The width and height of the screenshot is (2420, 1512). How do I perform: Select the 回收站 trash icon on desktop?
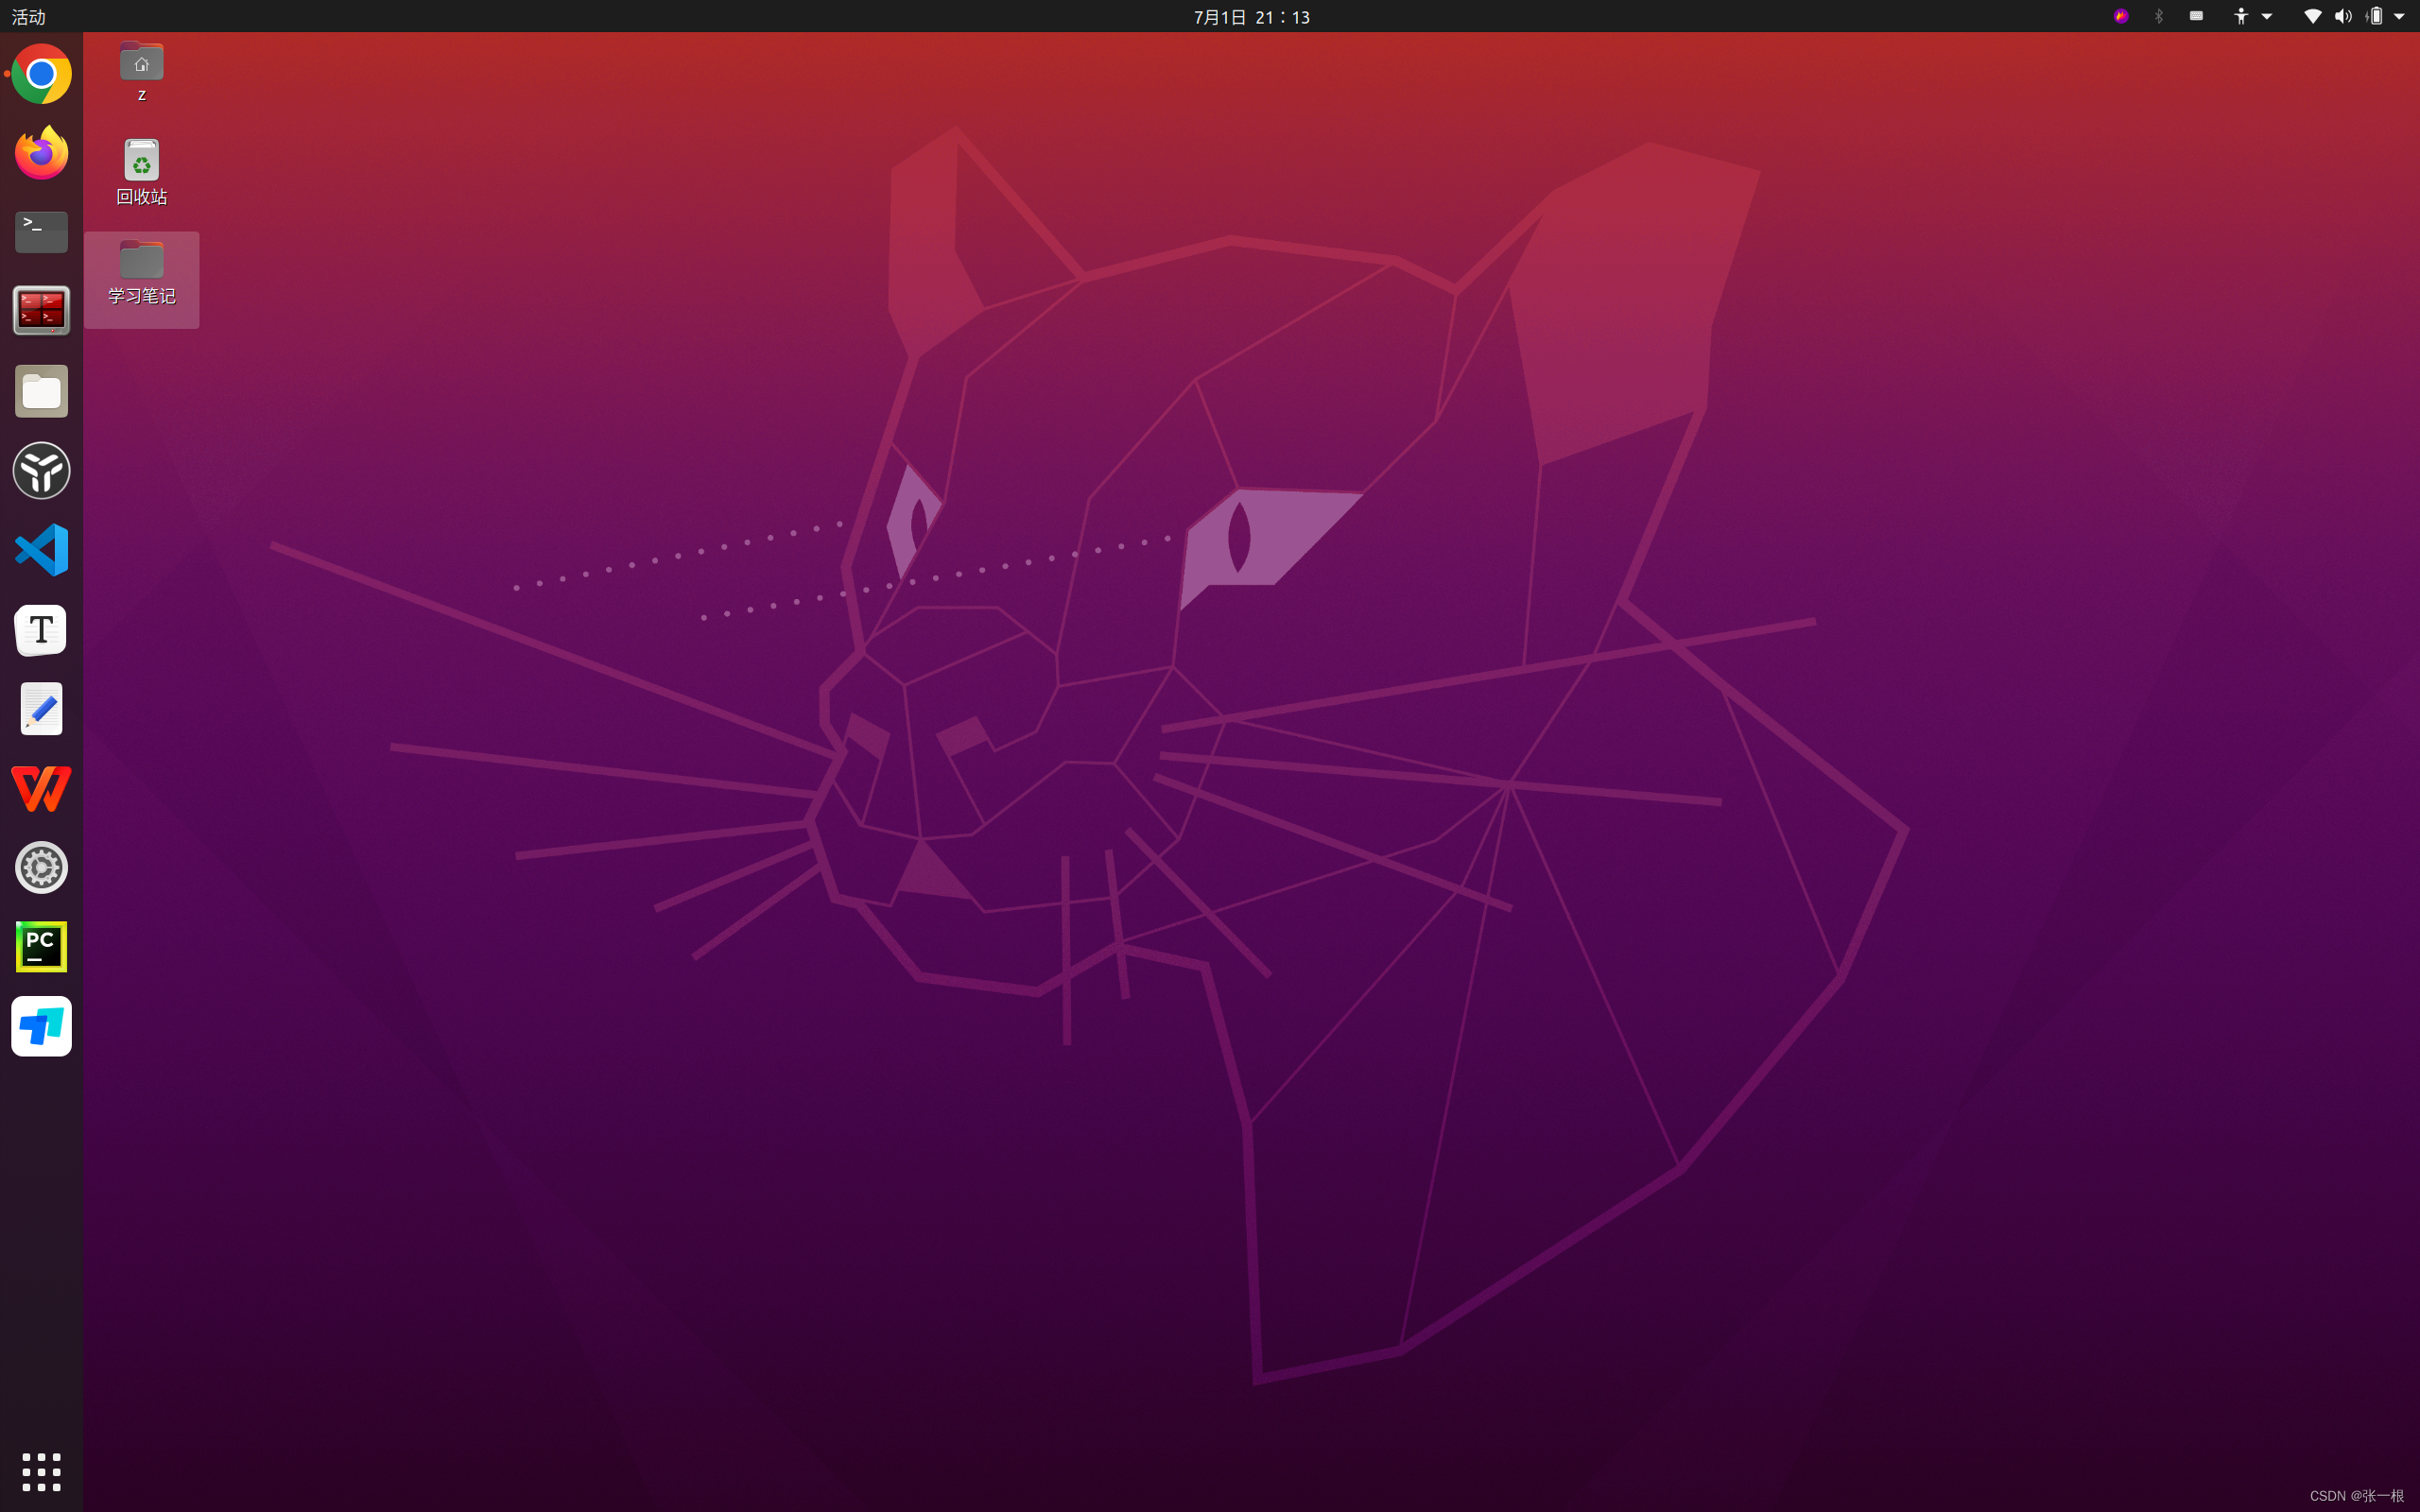pyautogui.click(x=141, y=172)
